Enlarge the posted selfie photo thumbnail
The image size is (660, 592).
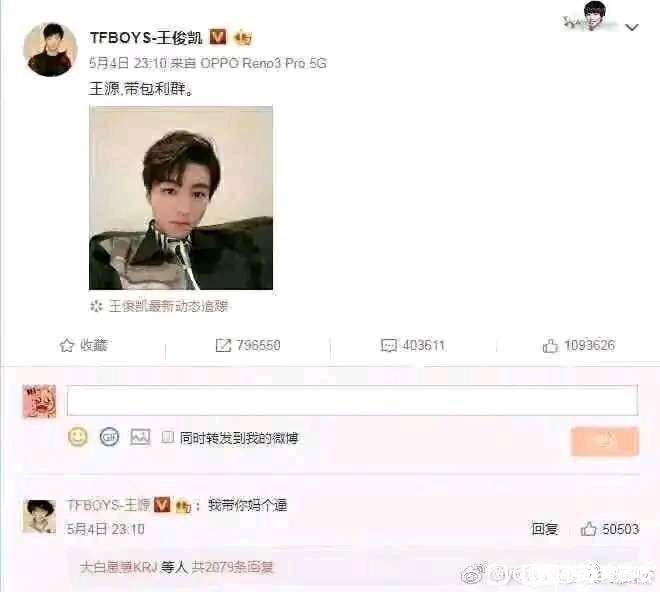(x=181, y=198)
